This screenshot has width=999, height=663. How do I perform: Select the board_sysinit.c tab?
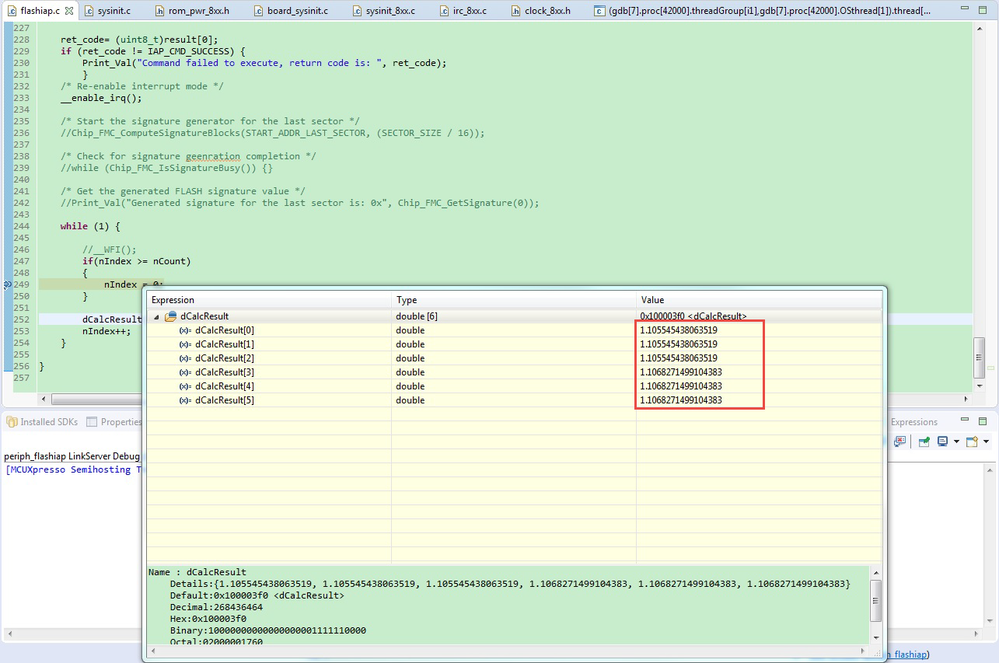pos(291,11)
